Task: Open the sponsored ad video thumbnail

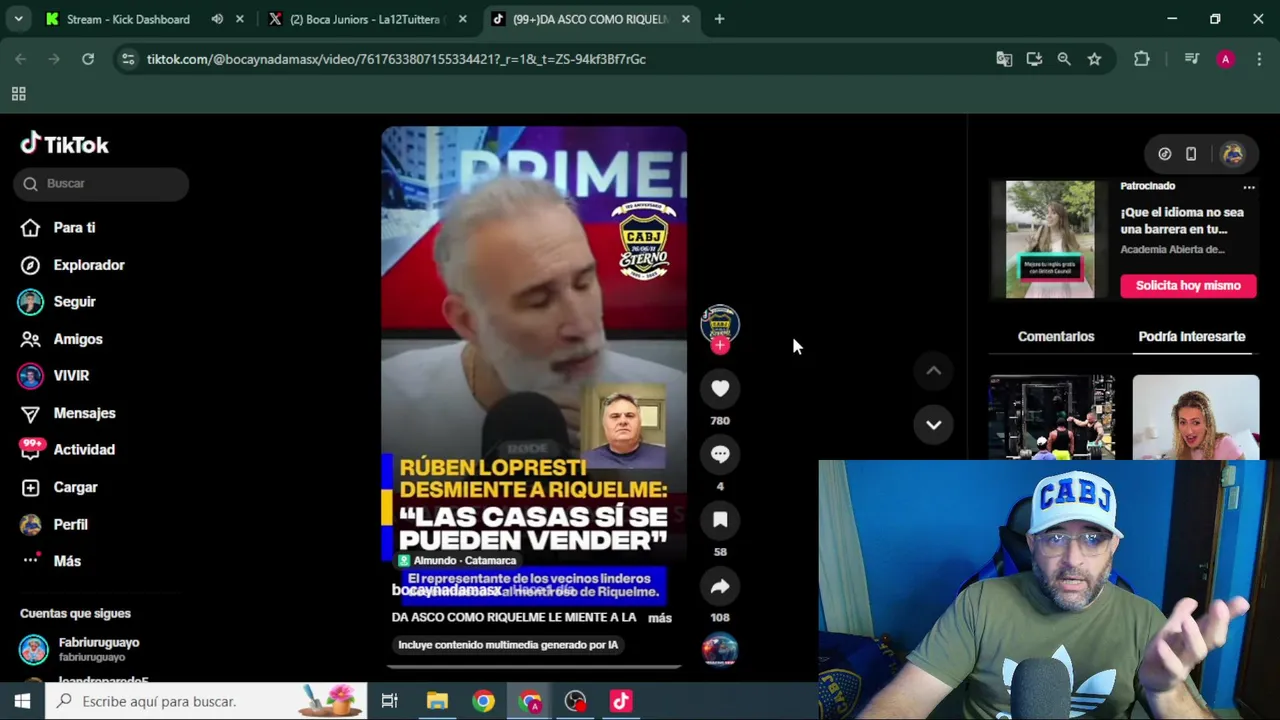Action: point(1050,240)
